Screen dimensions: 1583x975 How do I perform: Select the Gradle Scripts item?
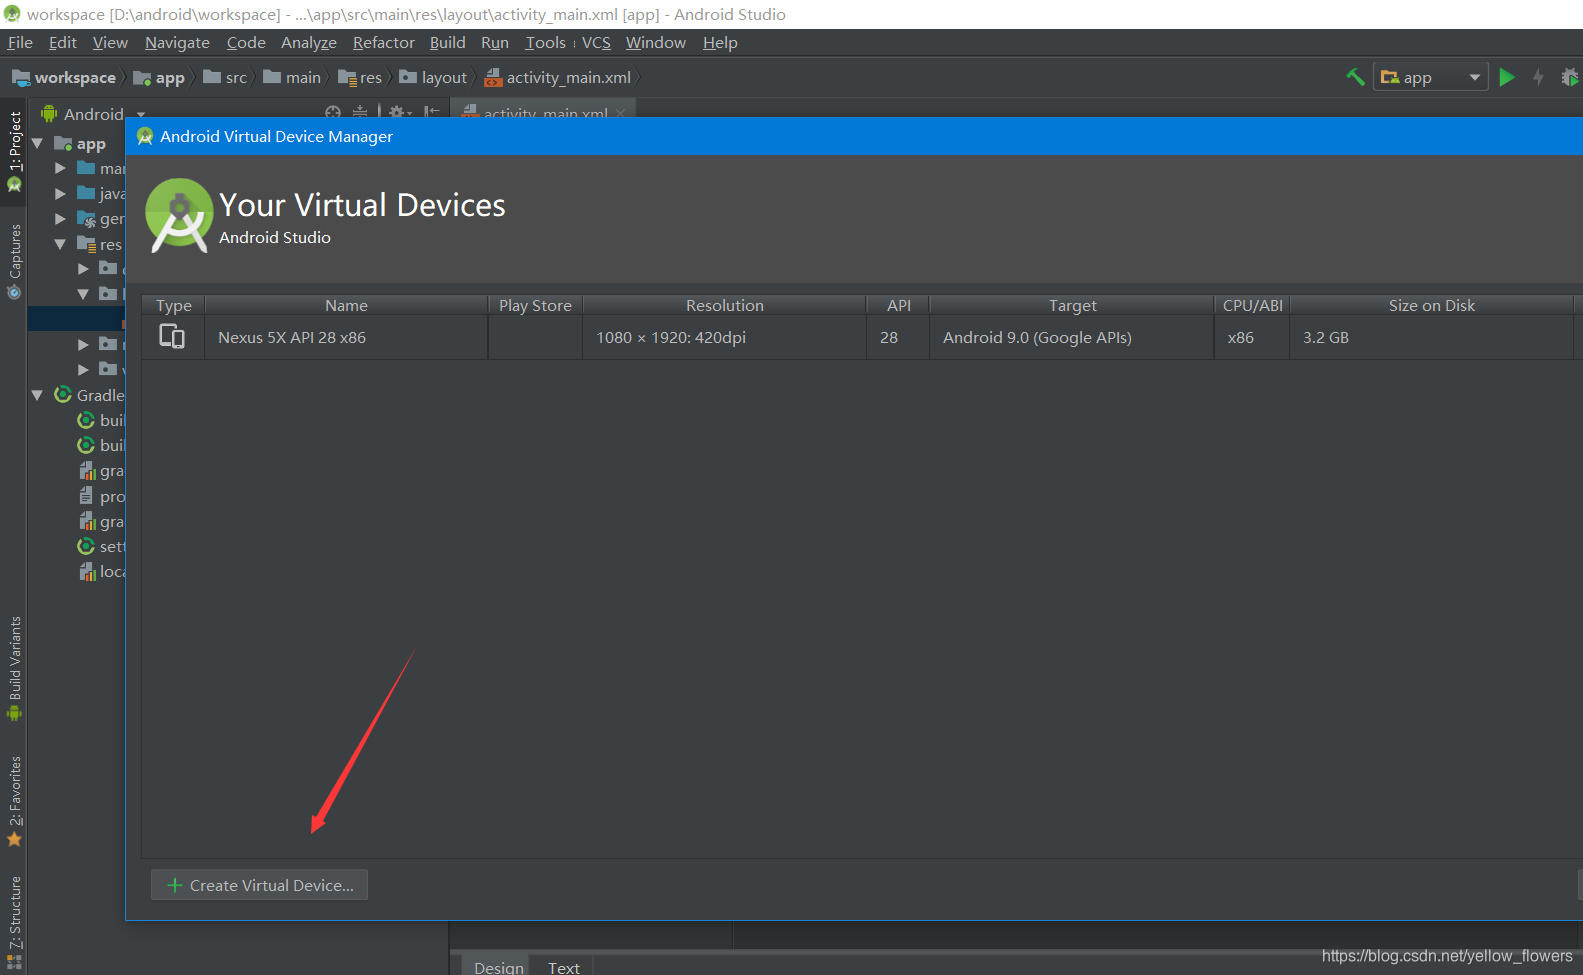coord(89,395)
